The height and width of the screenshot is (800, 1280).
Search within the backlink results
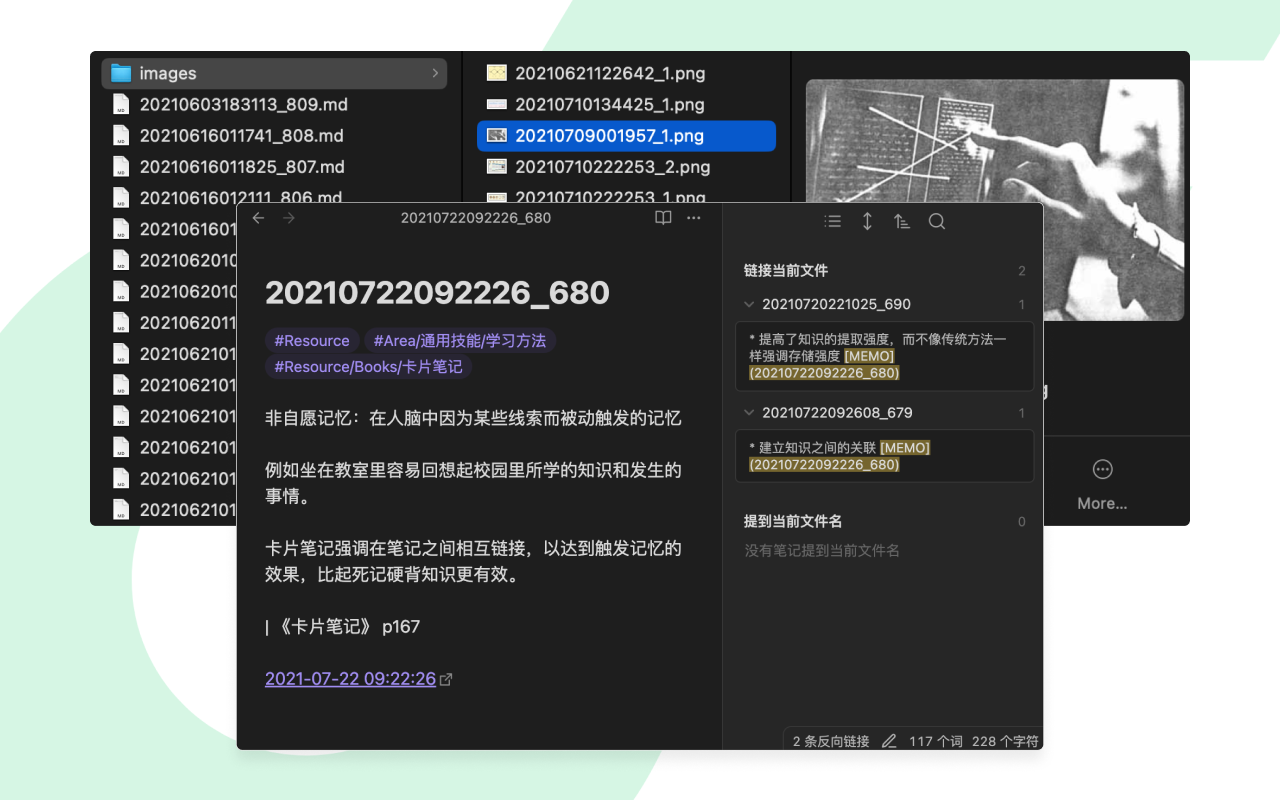pyautogui.click(x=937, y=221)
